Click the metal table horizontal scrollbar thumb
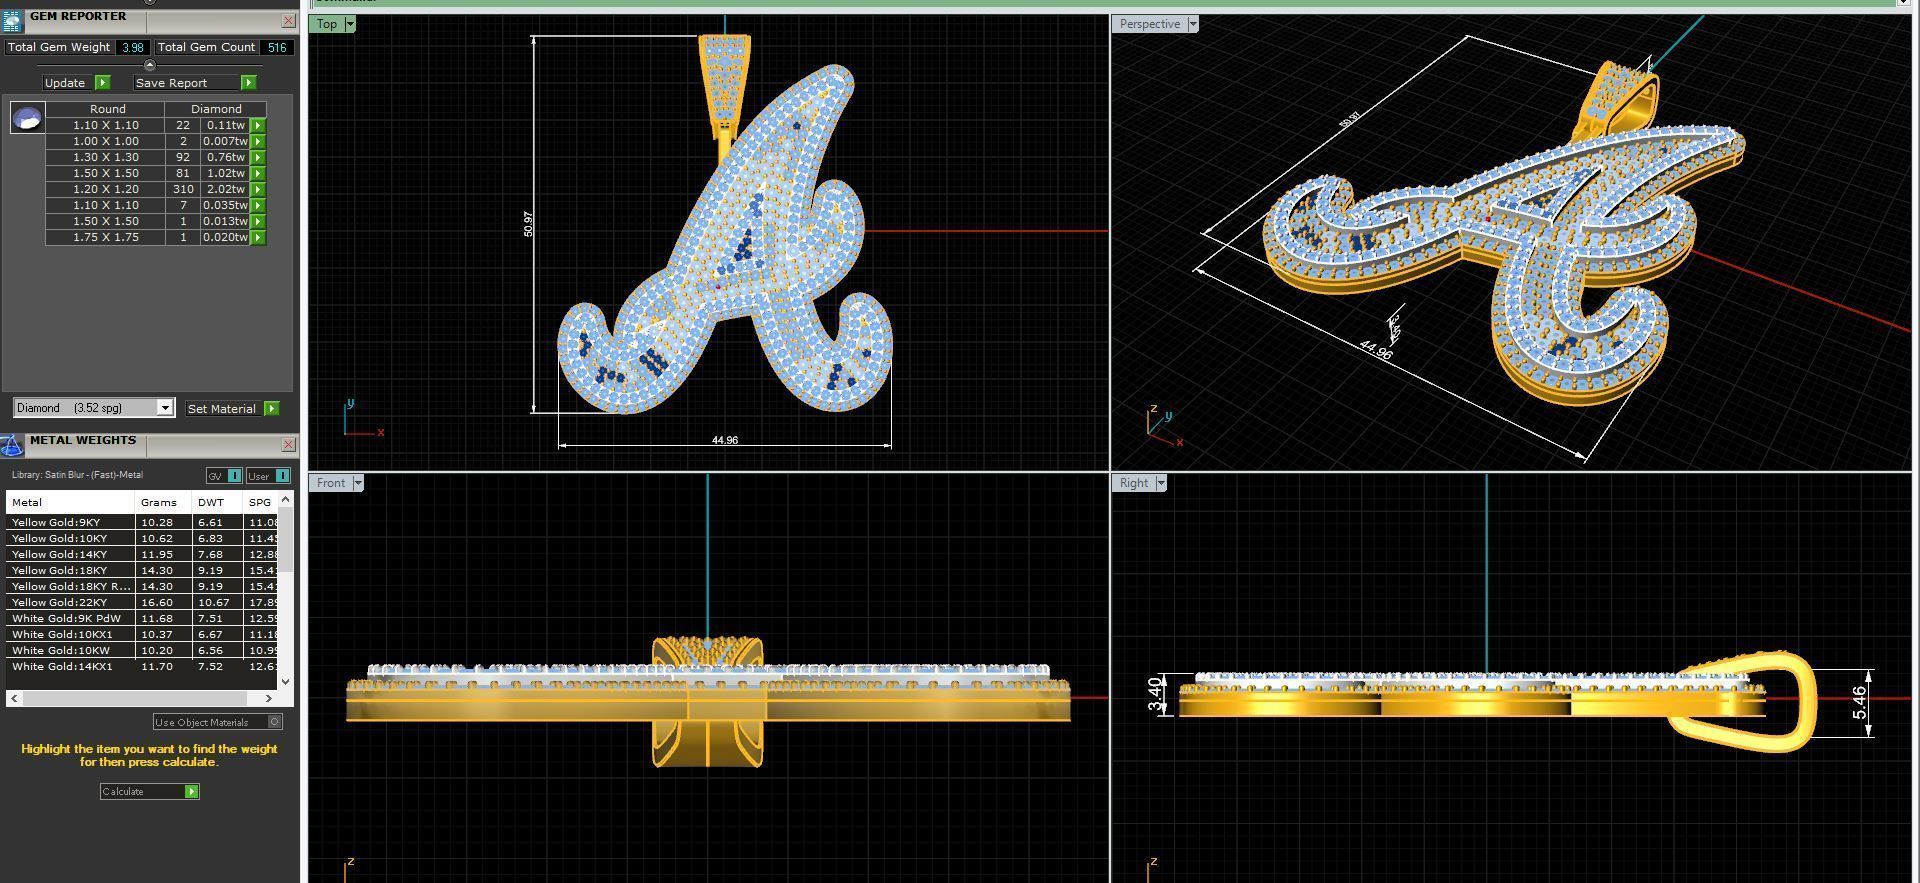1920x883 pixels. point(135,698)
